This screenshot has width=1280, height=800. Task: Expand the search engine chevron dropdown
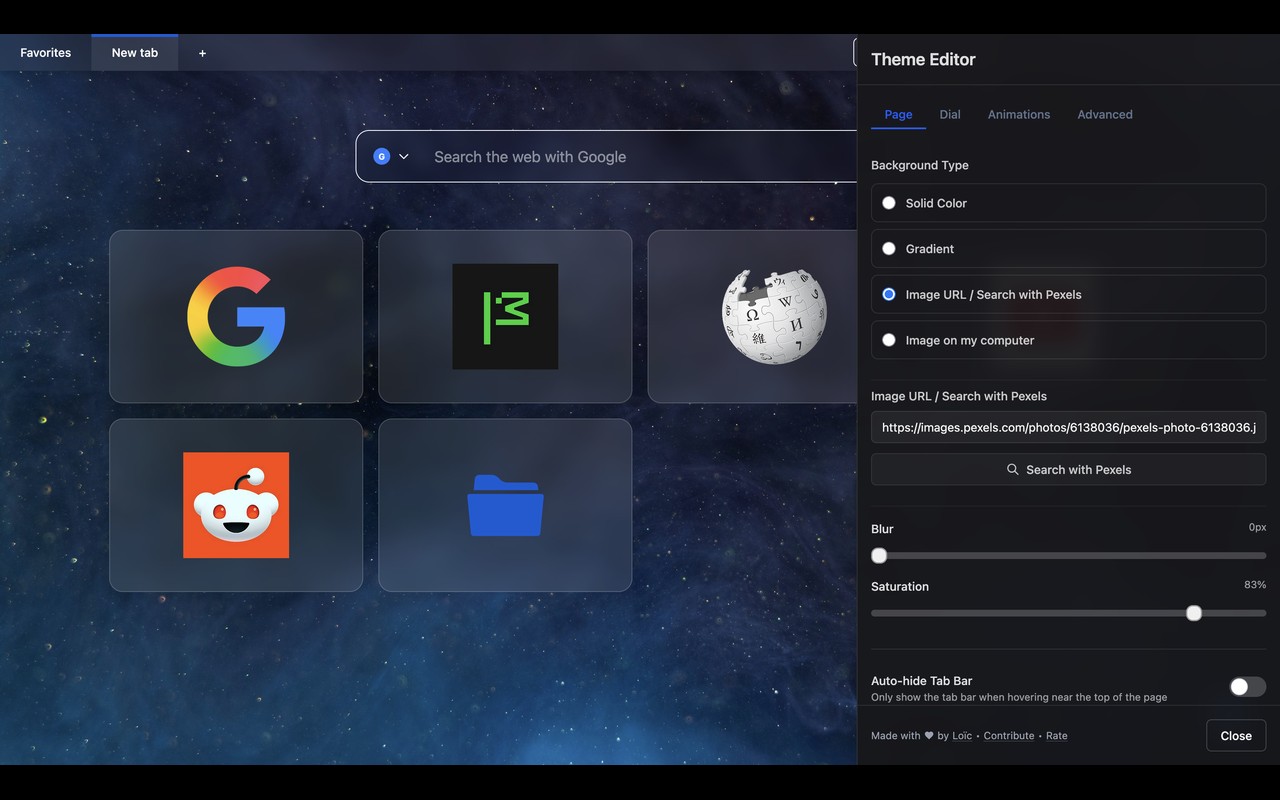pos(404,156)
